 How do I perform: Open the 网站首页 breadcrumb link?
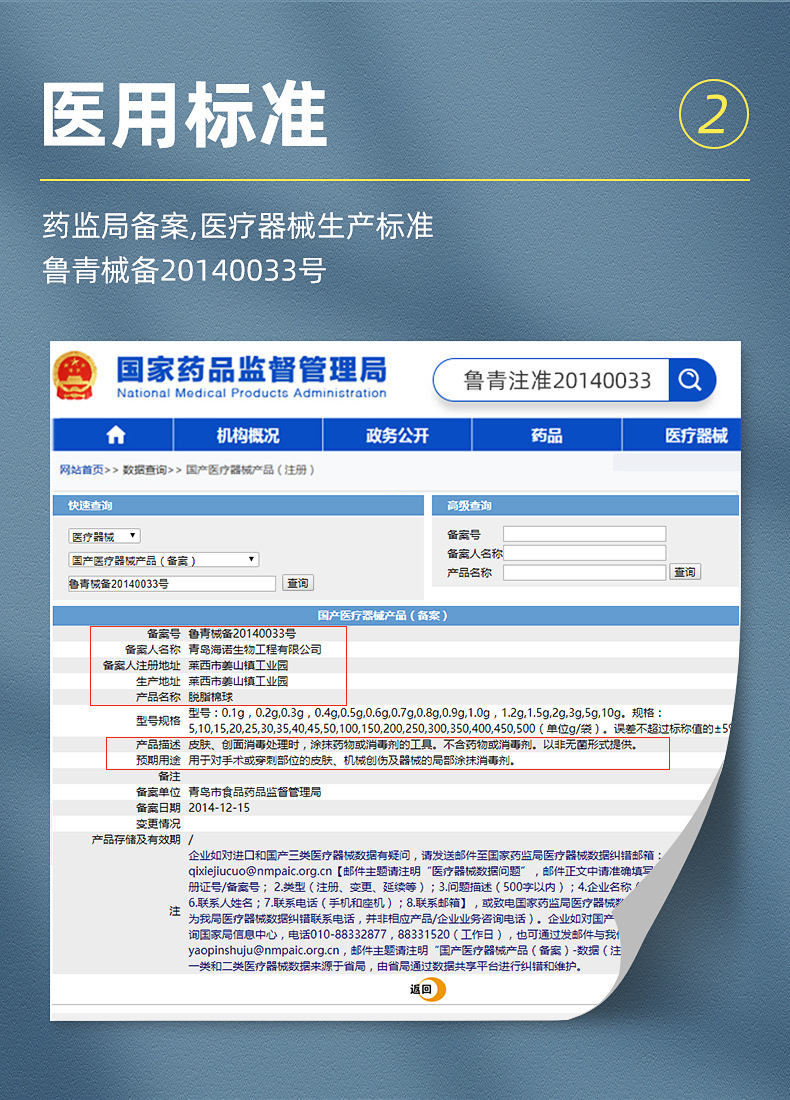(x=81, y=469)
